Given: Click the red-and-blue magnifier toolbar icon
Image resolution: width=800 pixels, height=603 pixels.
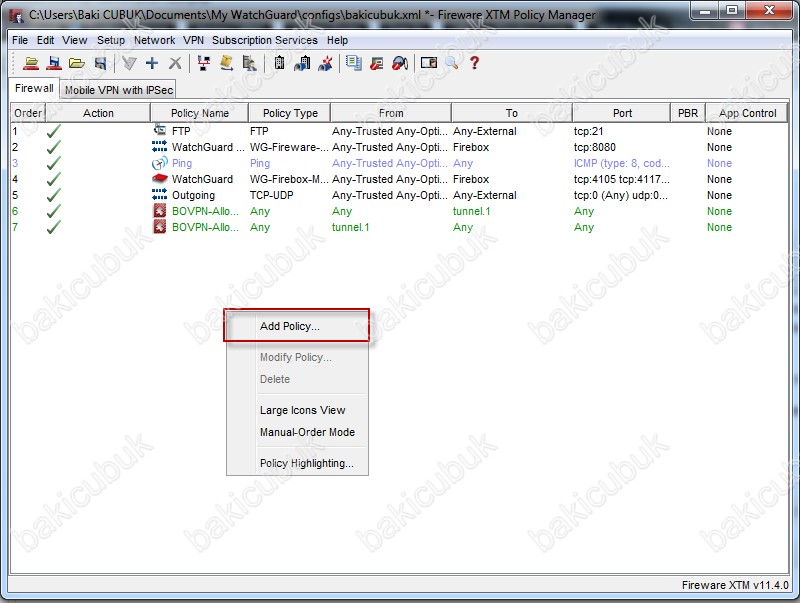Looking at the screenshot, I should point(400,63).
